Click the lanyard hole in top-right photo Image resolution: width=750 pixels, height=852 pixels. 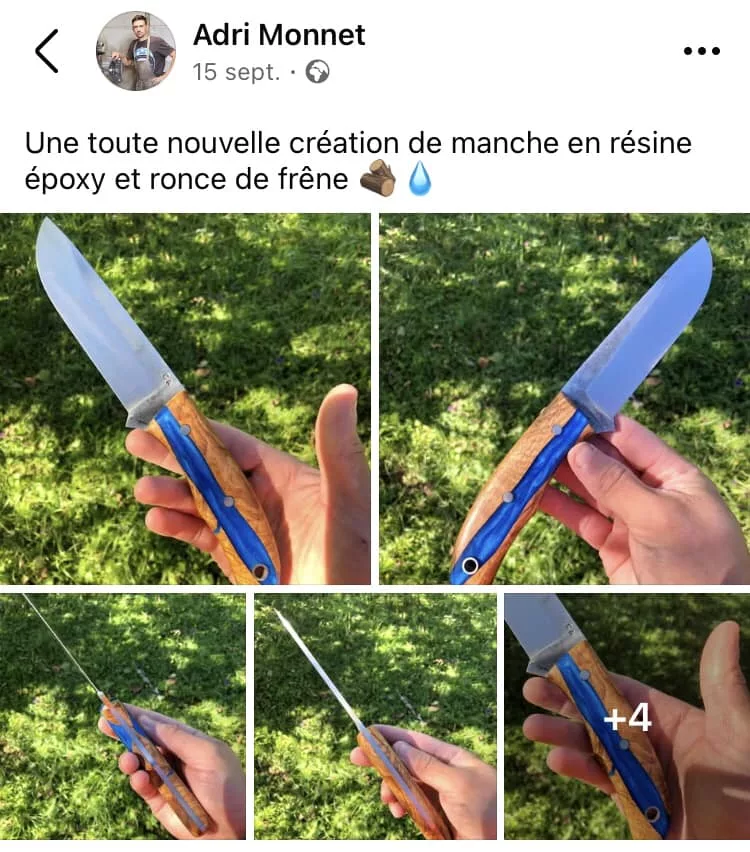point(470,565)
